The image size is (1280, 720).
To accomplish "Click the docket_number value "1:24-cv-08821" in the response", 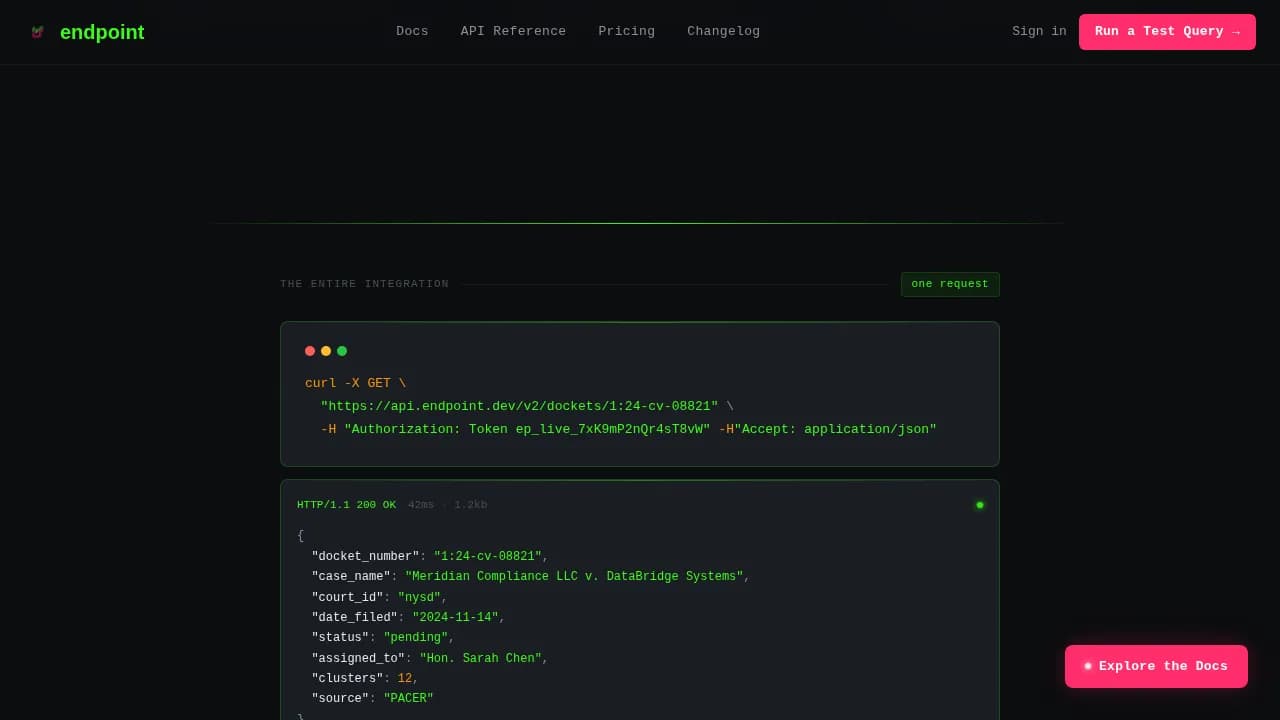I will pos(488,557).
